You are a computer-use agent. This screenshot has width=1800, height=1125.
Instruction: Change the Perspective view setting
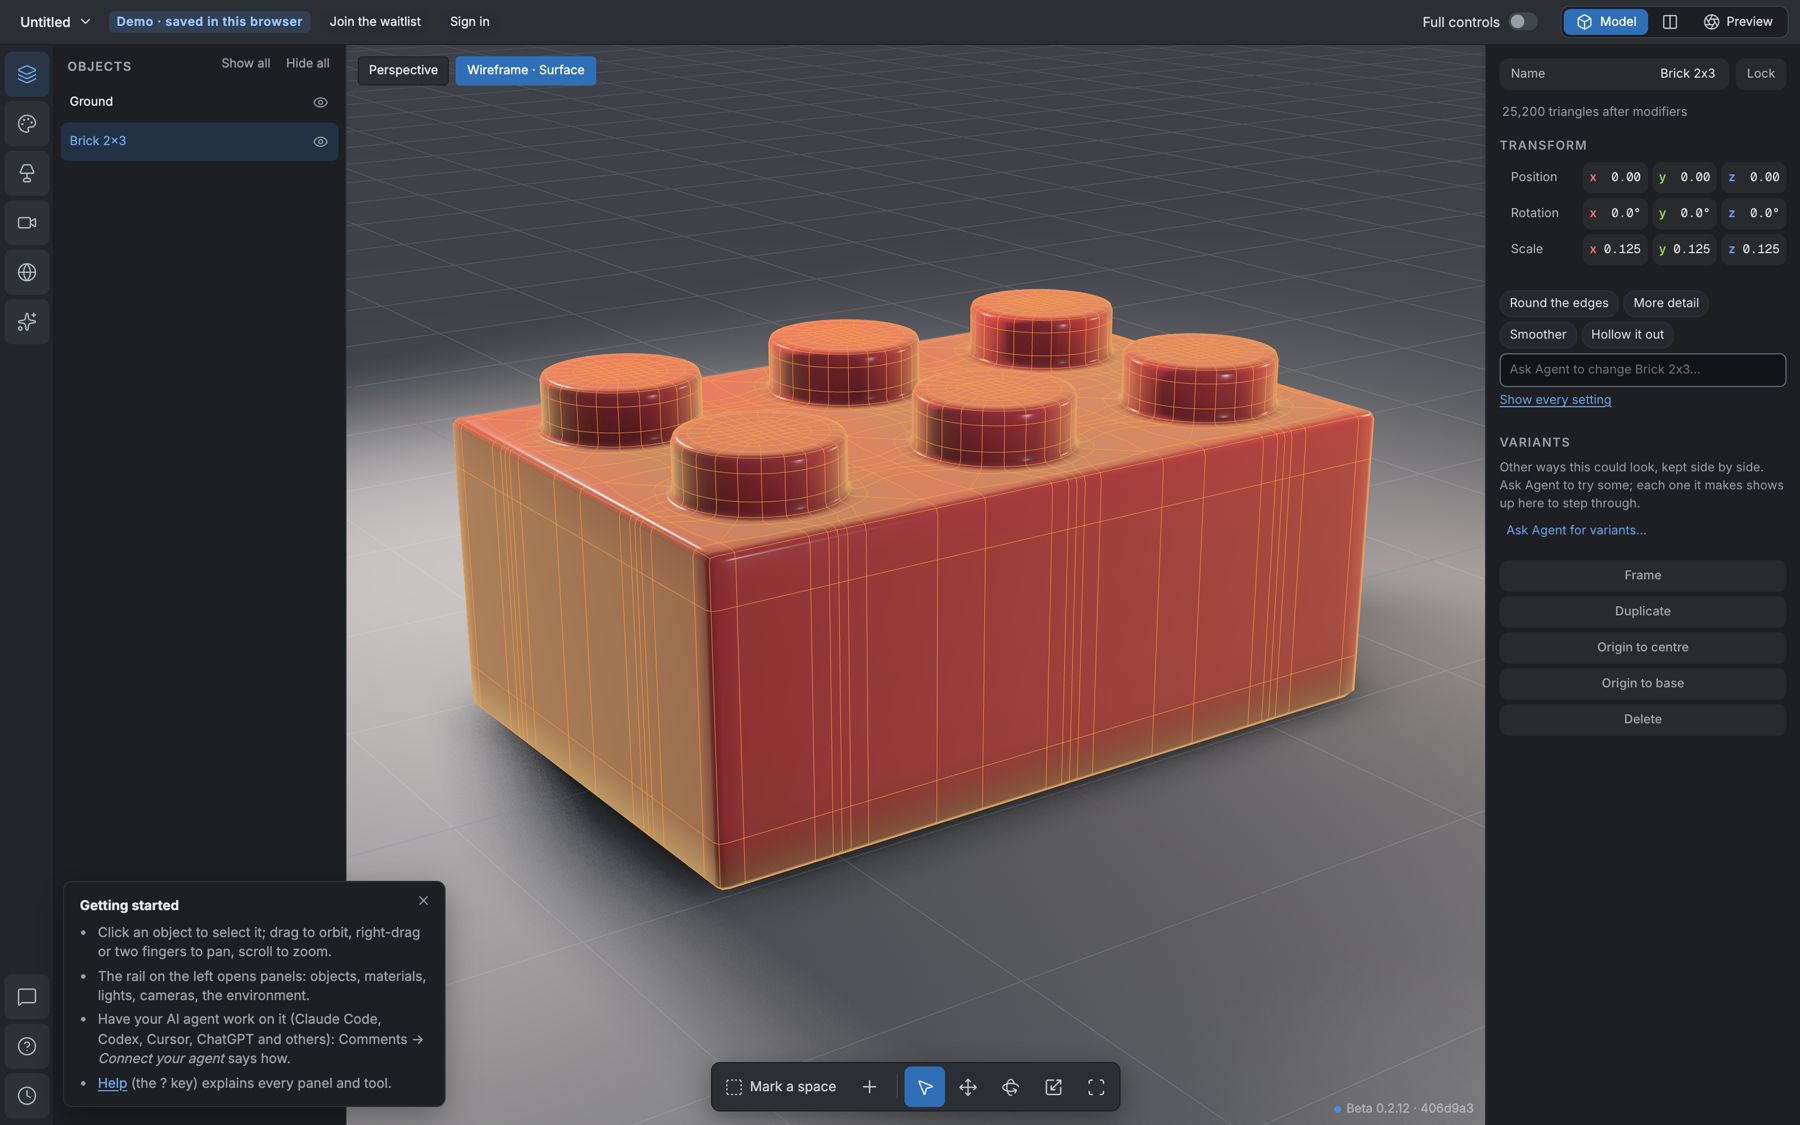pyautogui.click(x=403, y=70)
